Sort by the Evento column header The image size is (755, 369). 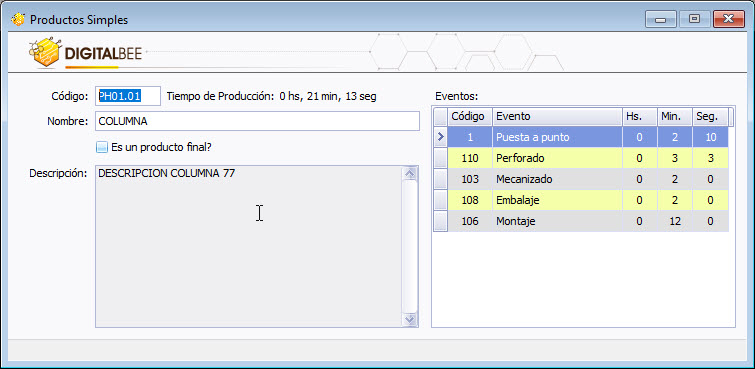pyautogui.click(x=557, y=117)
